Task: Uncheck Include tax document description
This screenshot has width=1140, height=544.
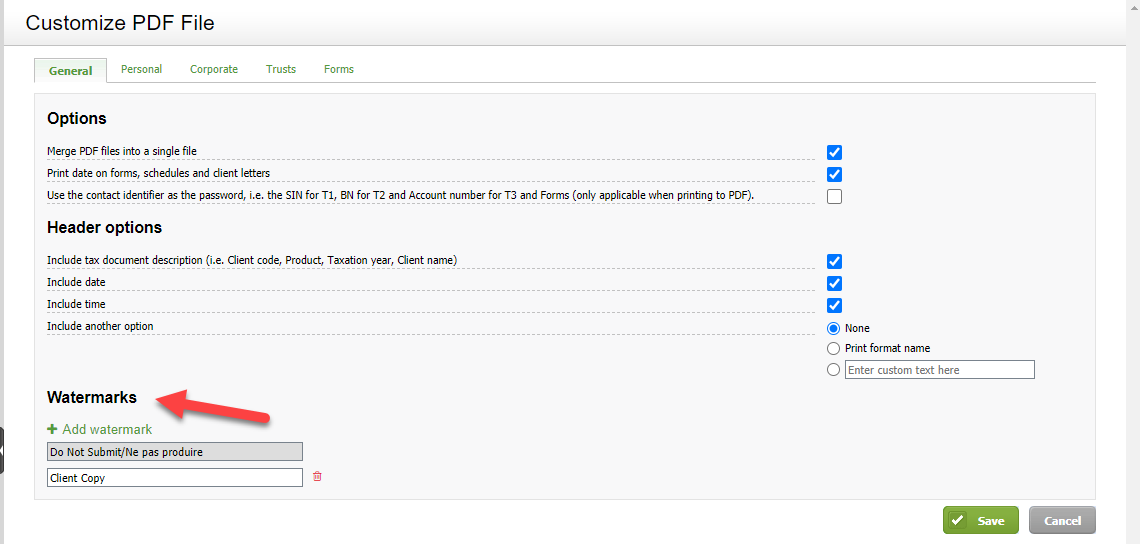Action: 835,261
